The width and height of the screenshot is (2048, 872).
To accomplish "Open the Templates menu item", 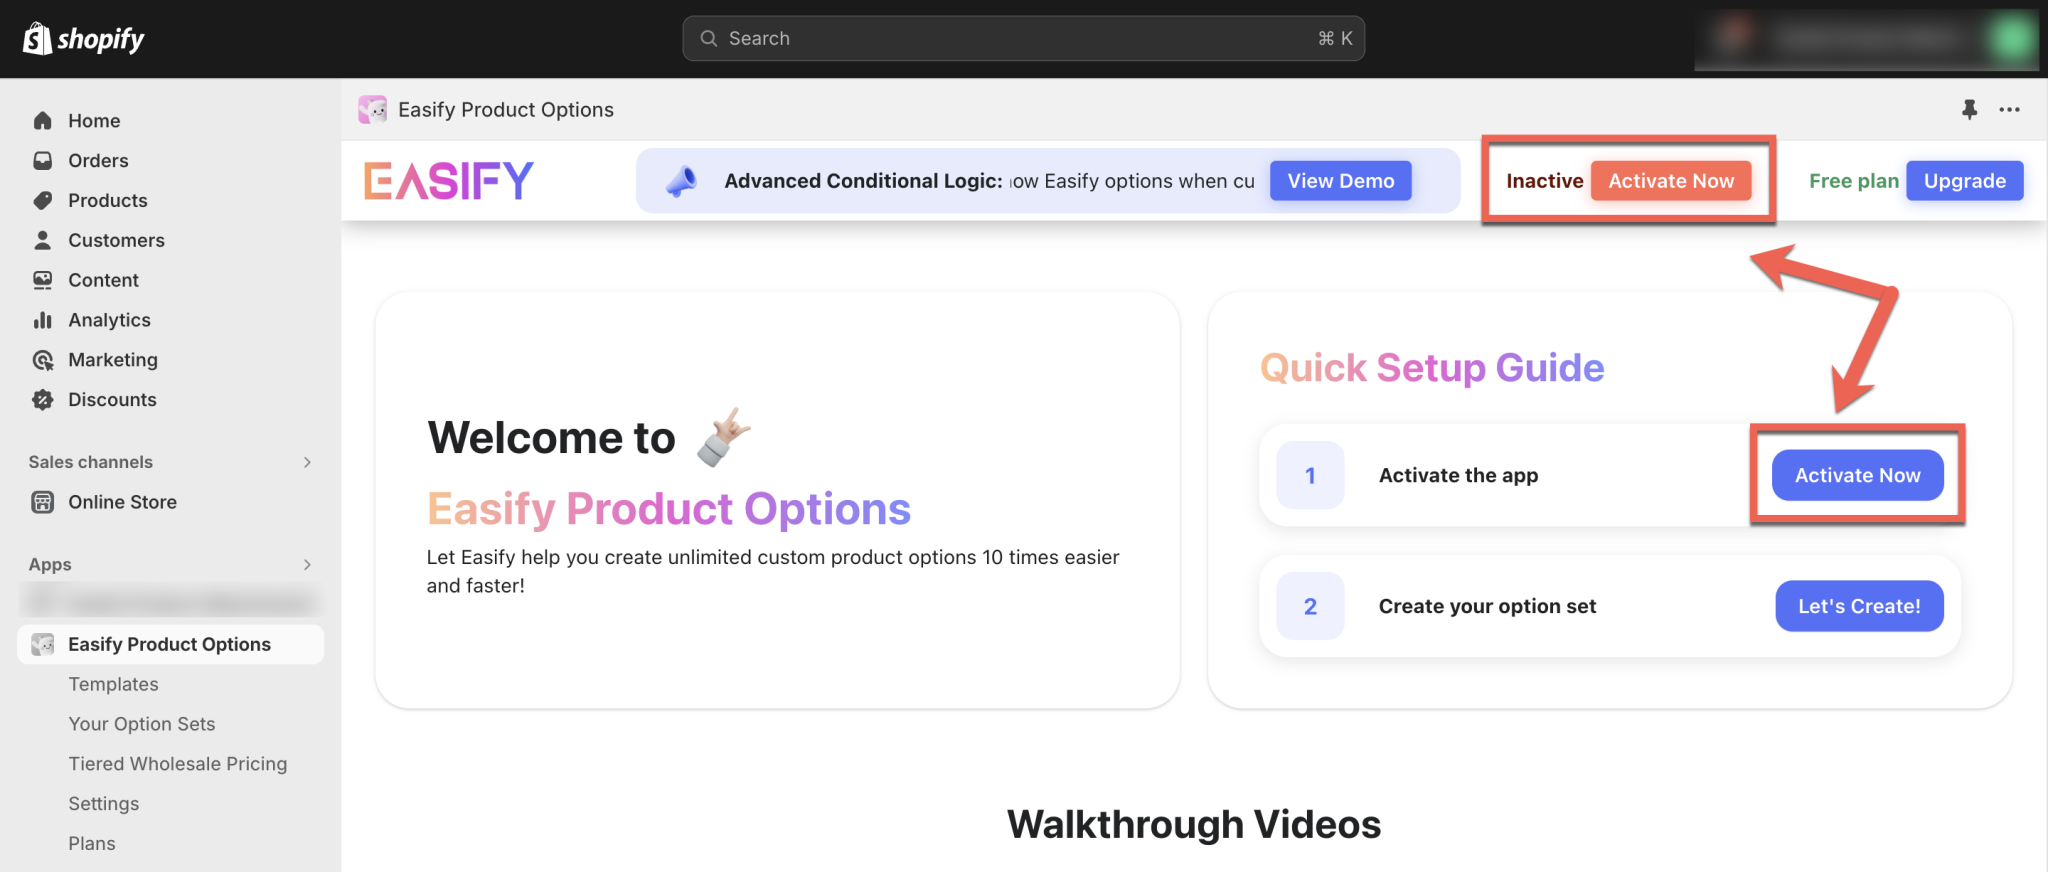I will coord(113,684).
